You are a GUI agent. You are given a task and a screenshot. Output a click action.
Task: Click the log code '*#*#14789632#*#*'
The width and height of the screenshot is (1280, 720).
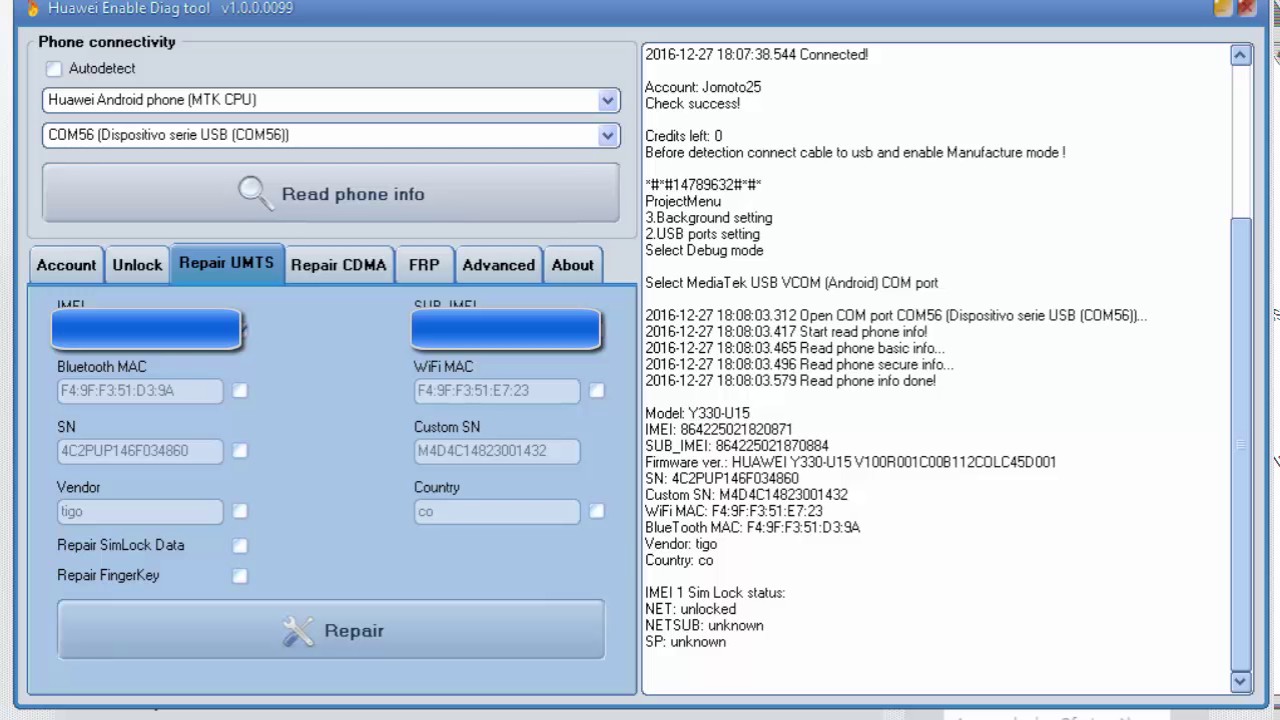click(x=703, y=185)
